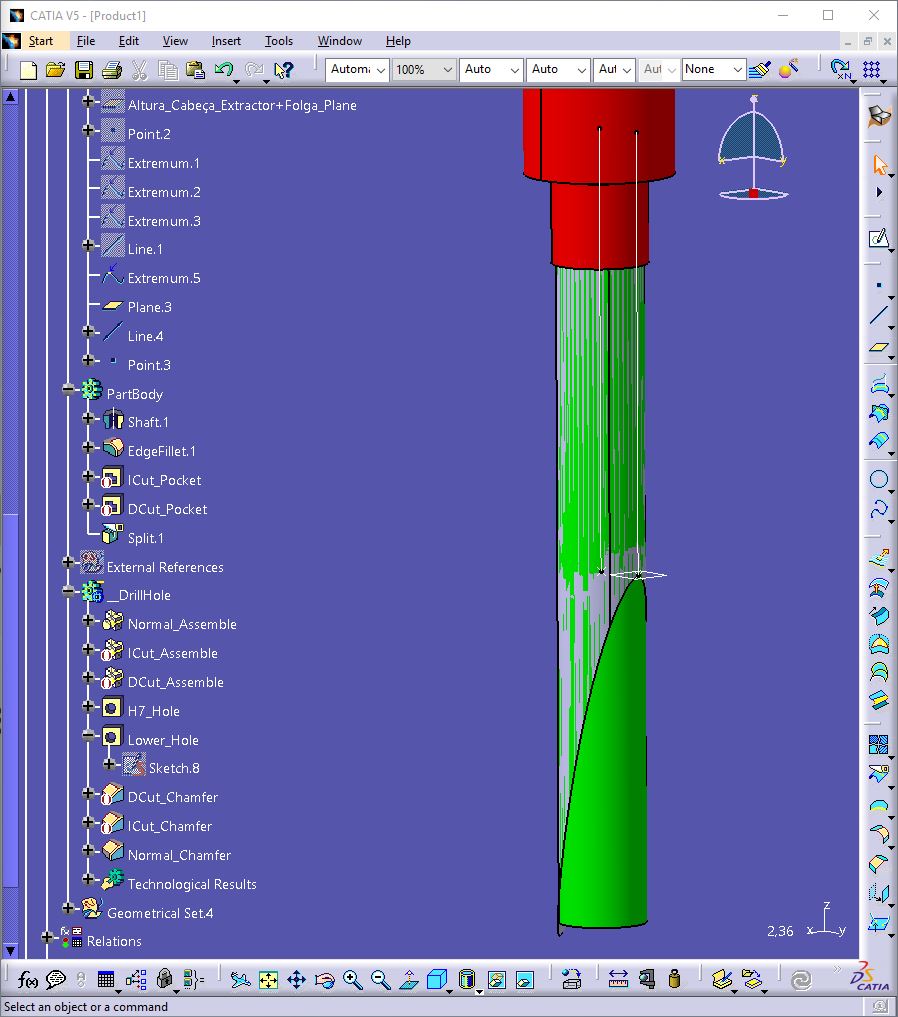Select EdgeFillet.1 in the tree
Viewport: 898px width, 1017px height.
161,451
